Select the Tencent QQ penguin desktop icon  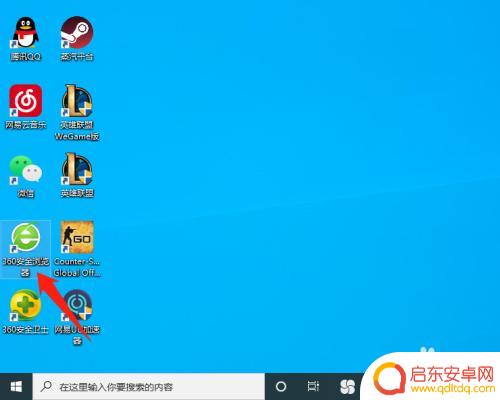pos(26,33)
